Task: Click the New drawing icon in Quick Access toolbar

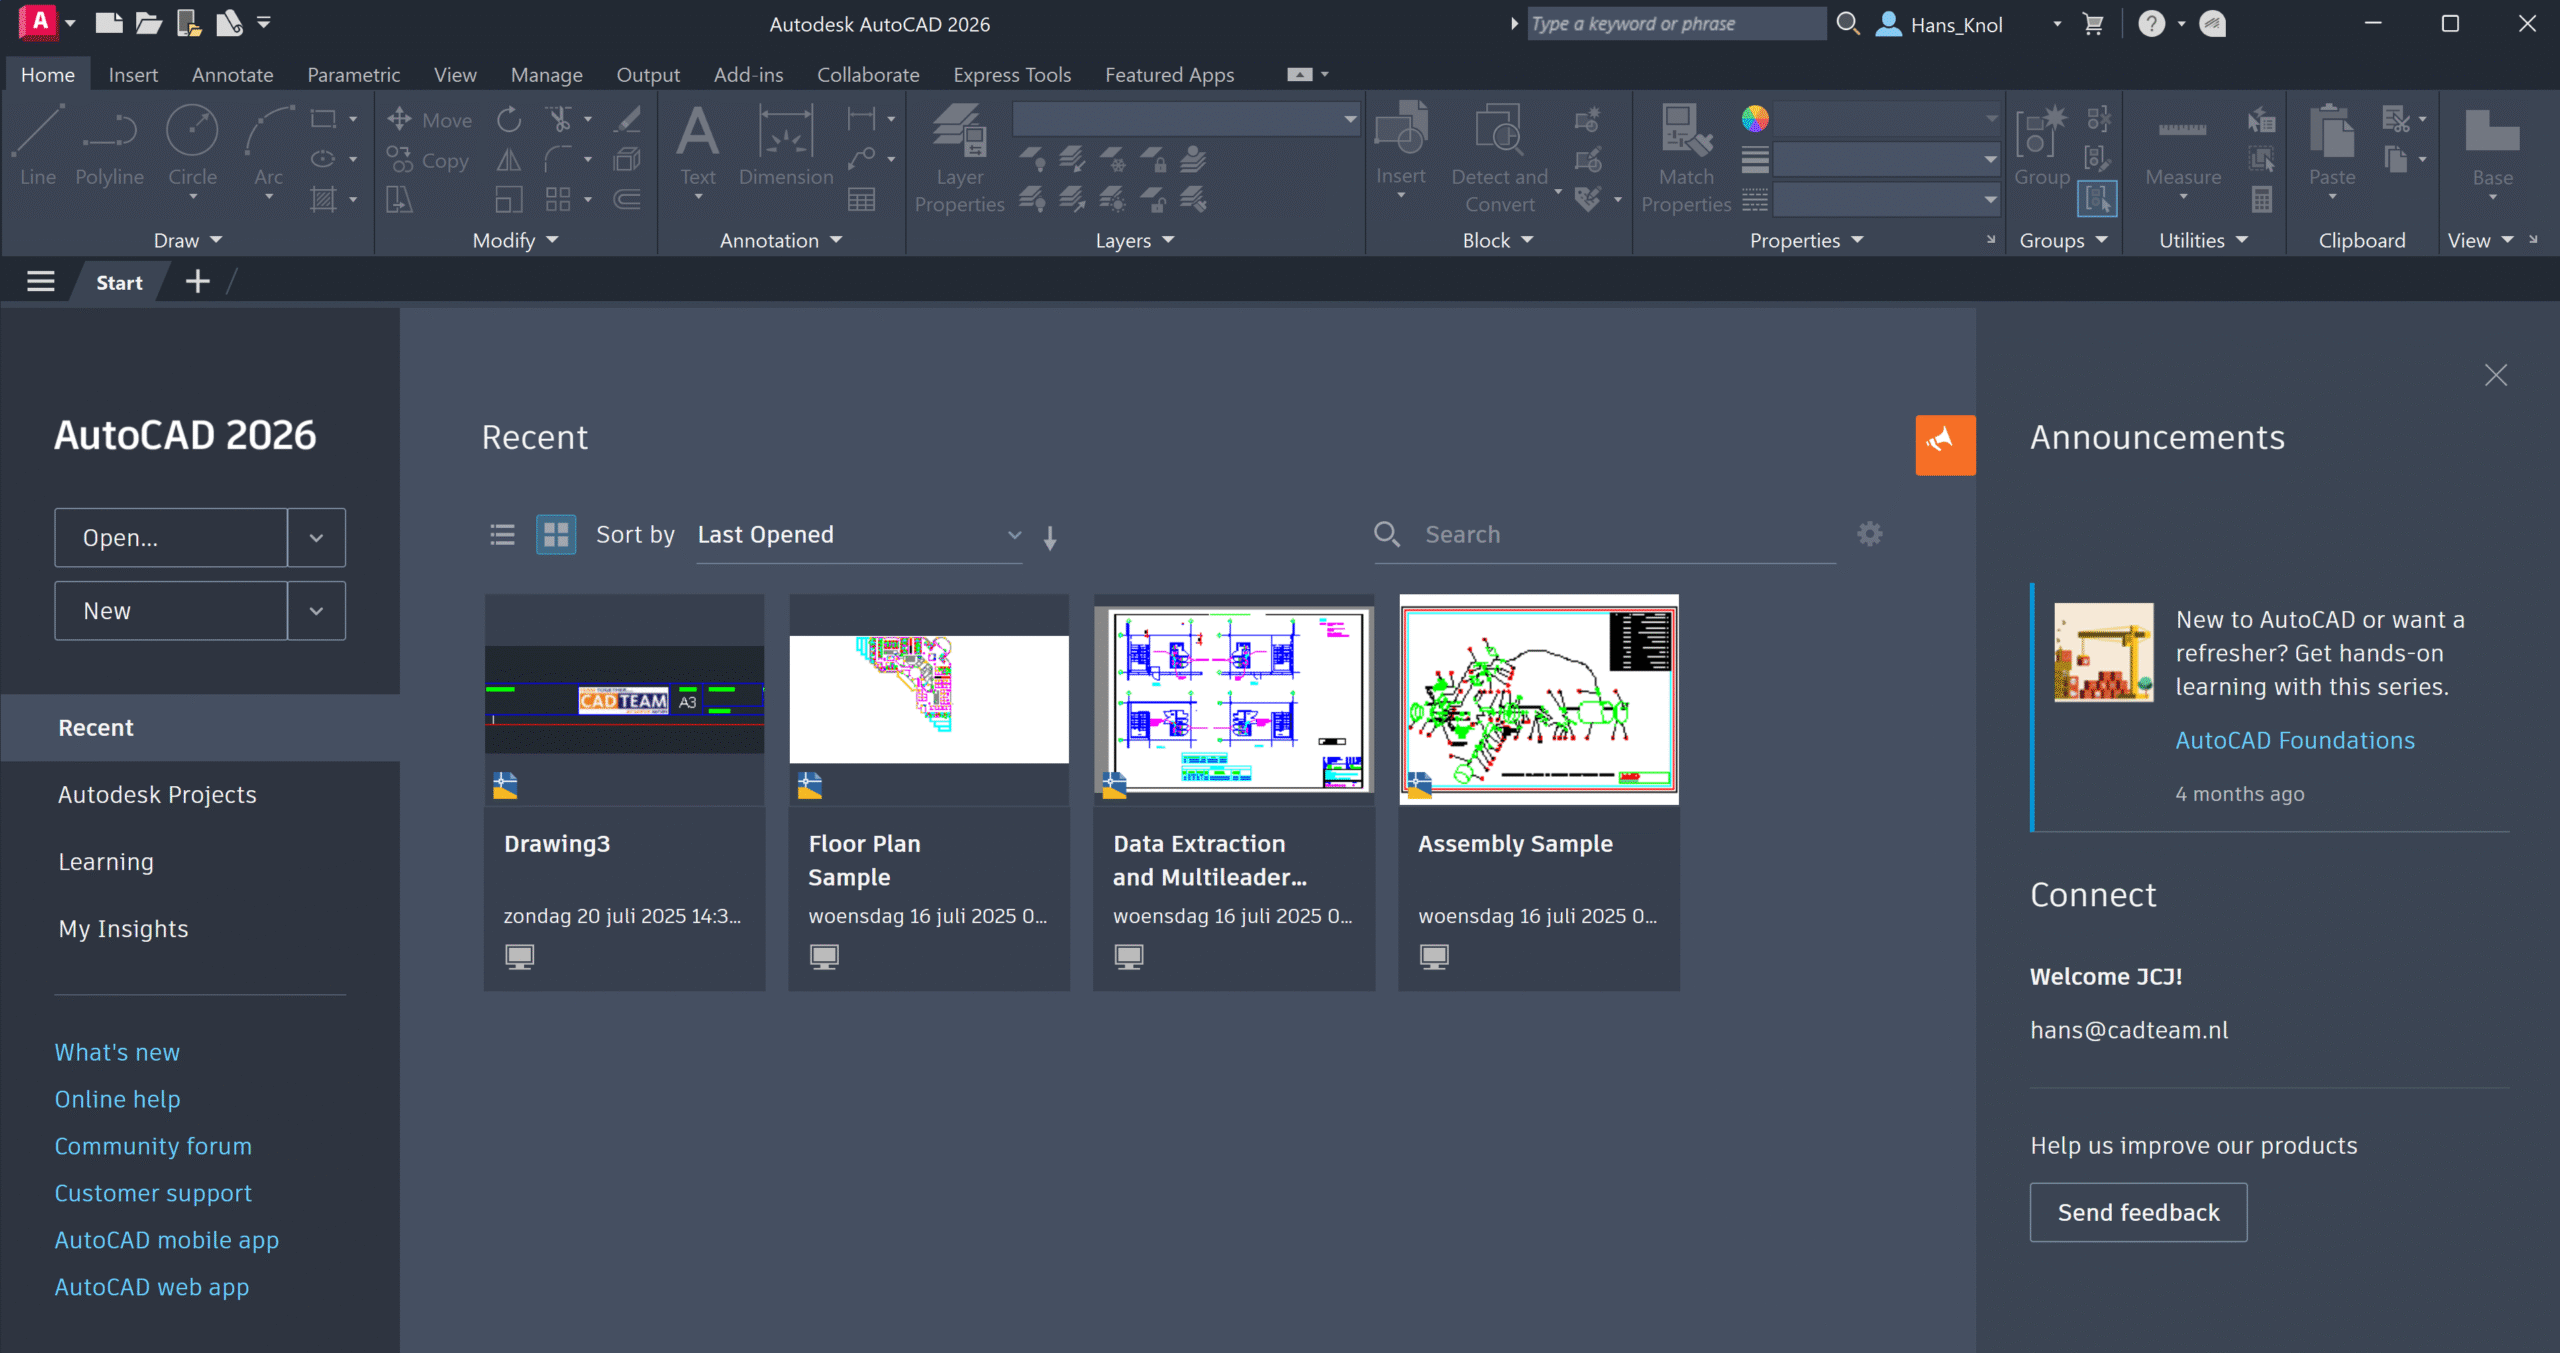Action: click(109, 23)
